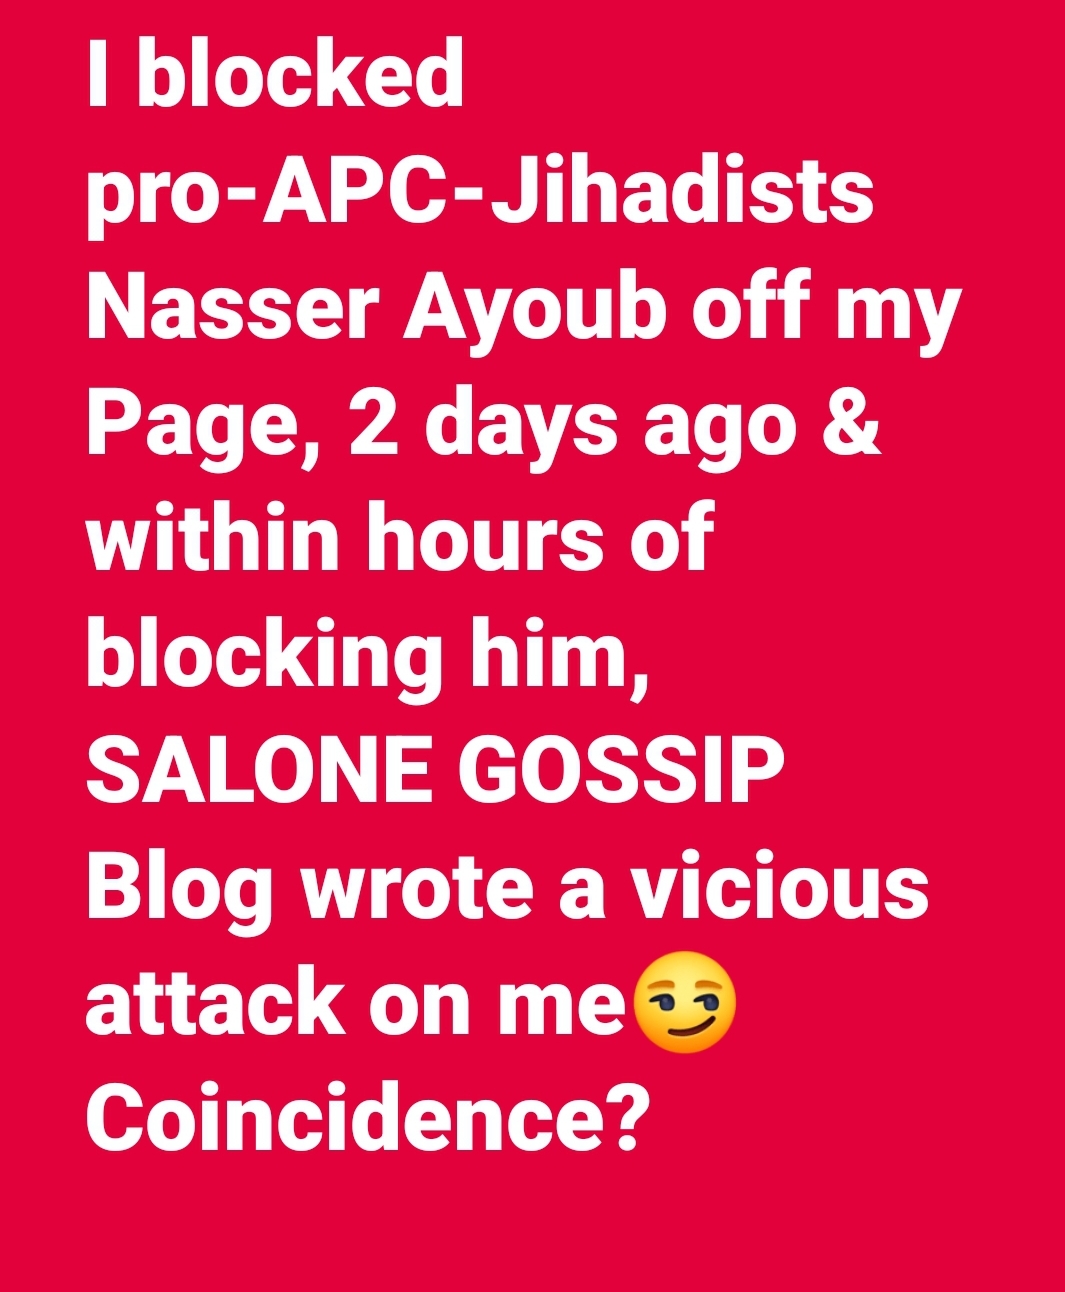
Task: Click the word "hours"
Action: (485, 537)
